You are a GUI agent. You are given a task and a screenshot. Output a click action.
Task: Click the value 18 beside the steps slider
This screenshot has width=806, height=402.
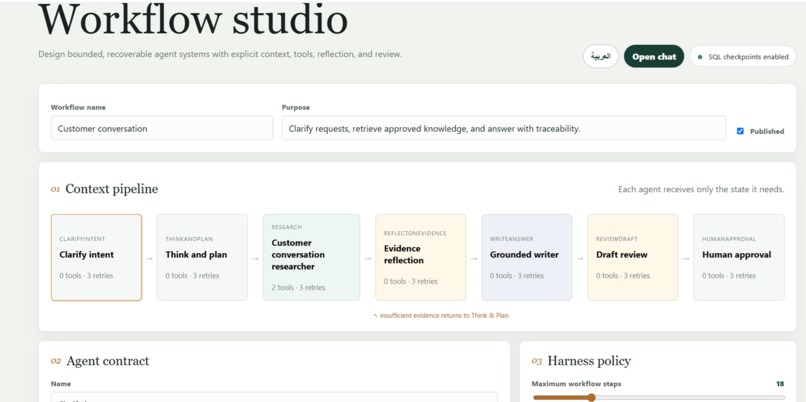coord(780,384)
